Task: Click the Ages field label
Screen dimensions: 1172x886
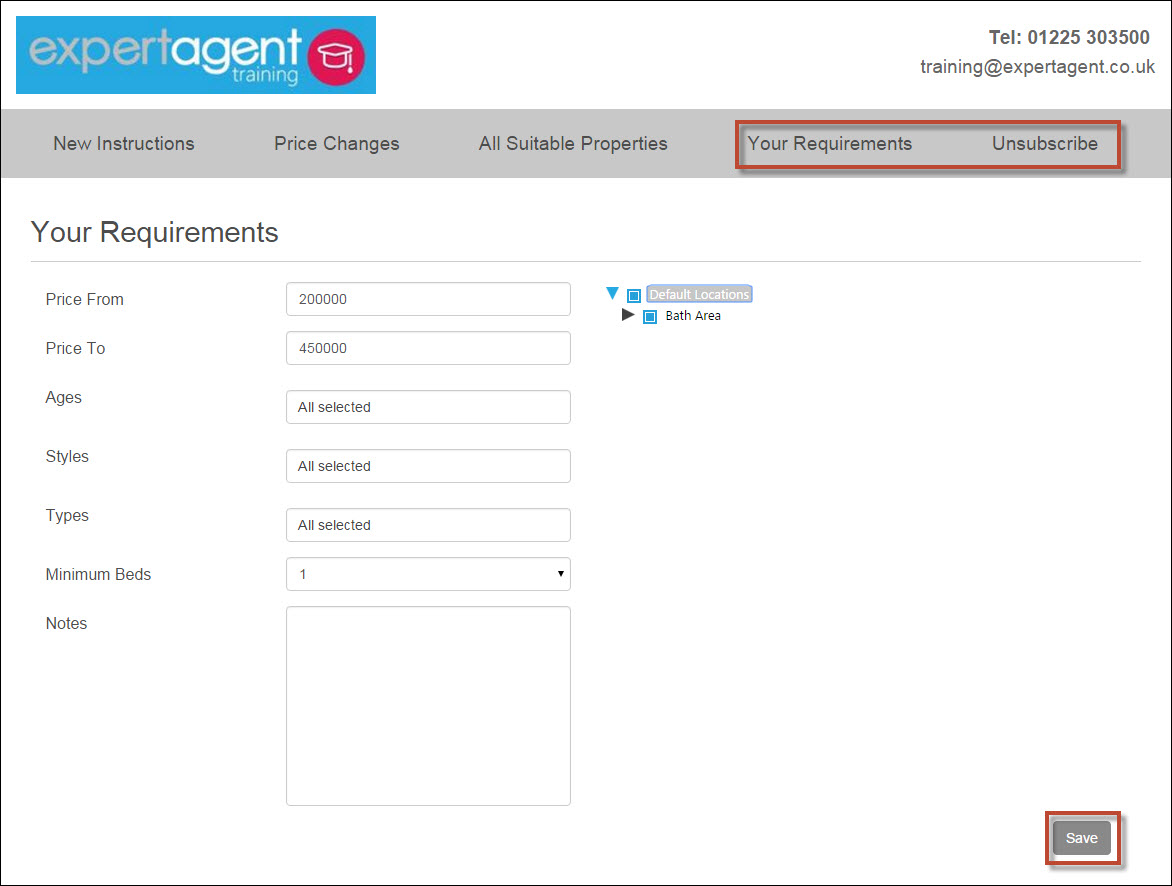Action: coord(64,398)
